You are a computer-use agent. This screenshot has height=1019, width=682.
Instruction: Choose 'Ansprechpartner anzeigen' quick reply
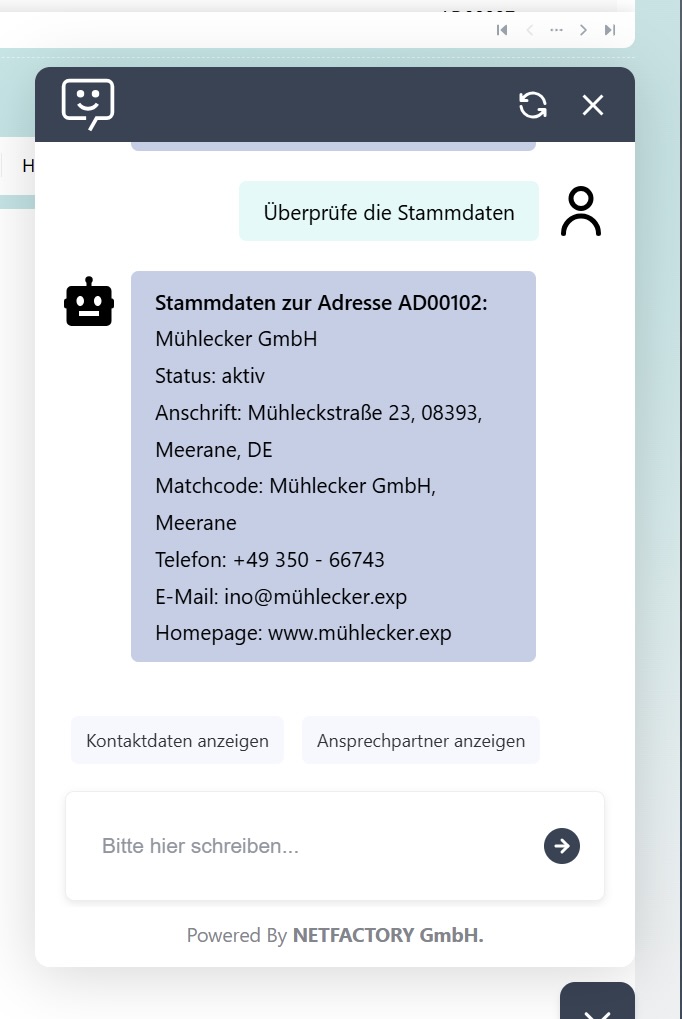click(421, 741)
